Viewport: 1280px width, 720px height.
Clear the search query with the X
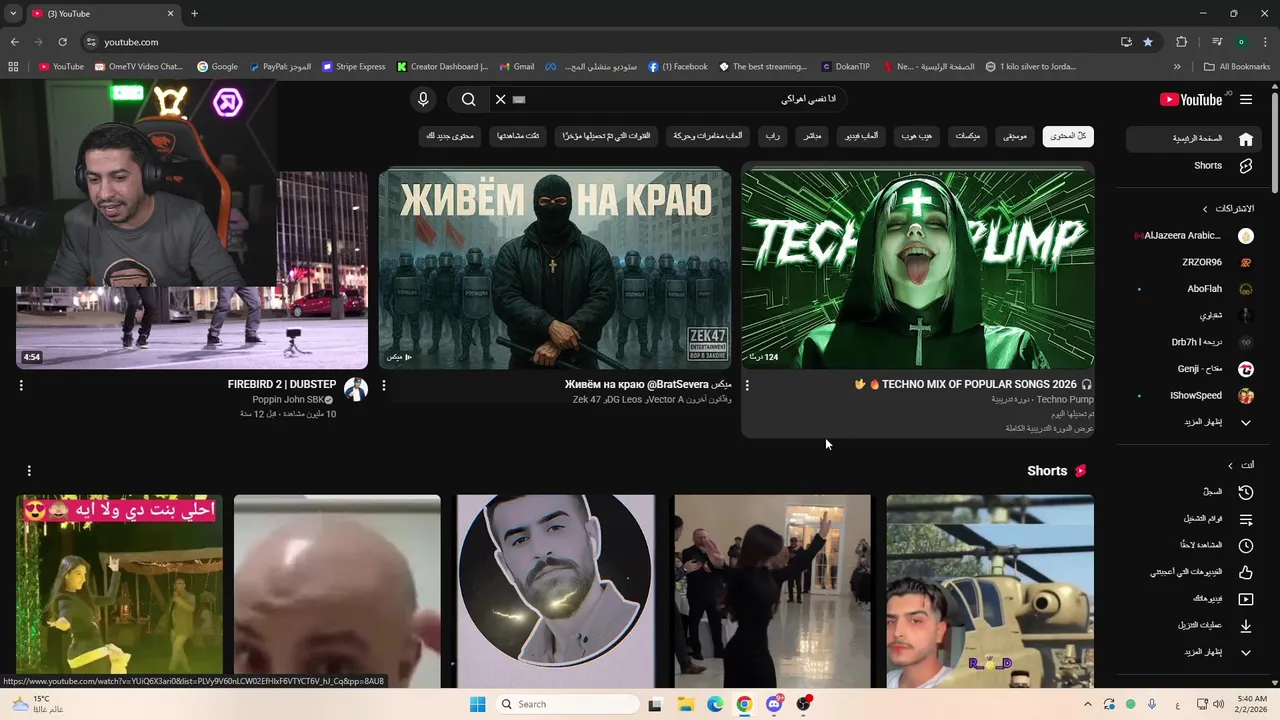(501, 99)
